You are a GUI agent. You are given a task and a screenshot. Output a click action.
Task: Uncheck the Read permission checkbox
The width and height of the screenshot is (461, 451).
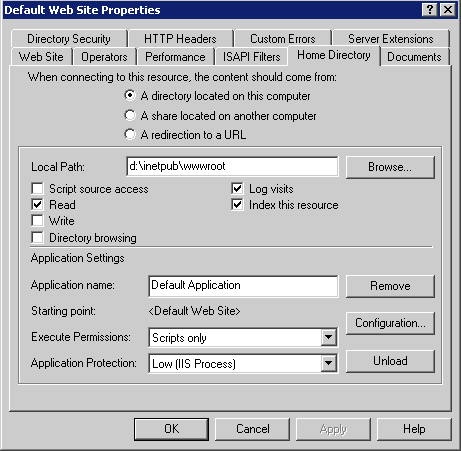[37, 204]
